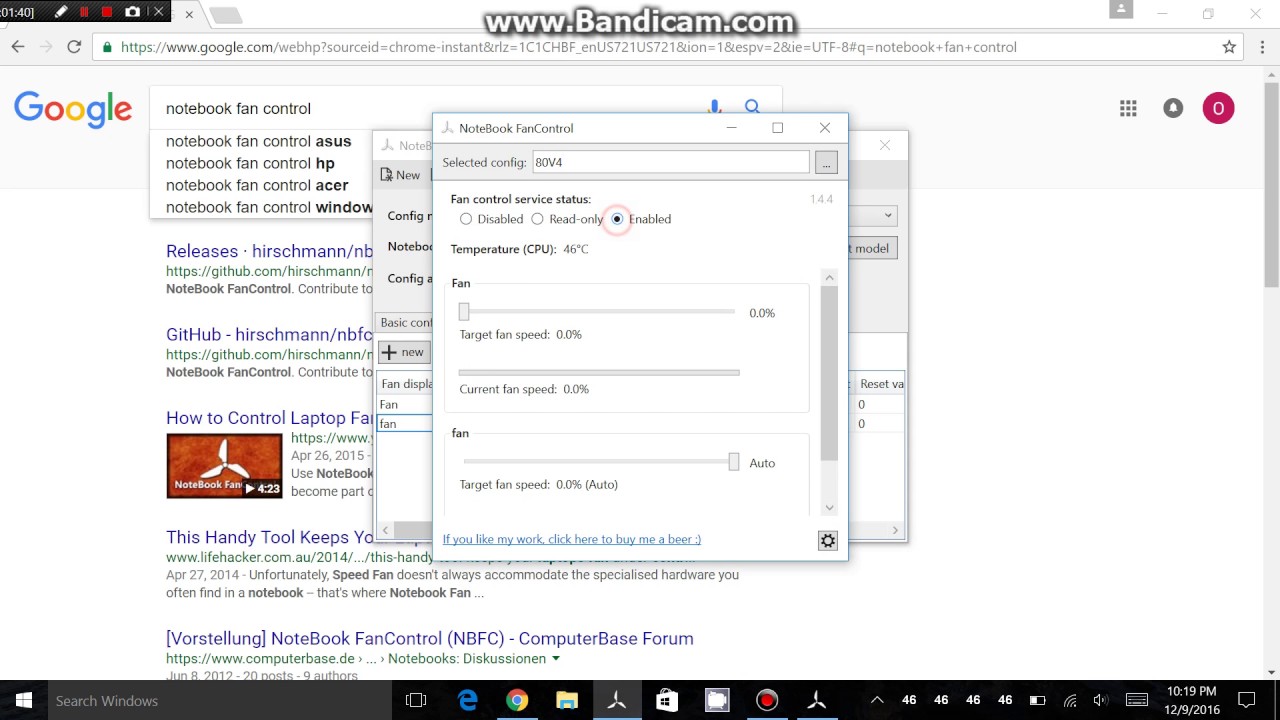Click config editor horizontal scroll right arrow

point(895,530)
